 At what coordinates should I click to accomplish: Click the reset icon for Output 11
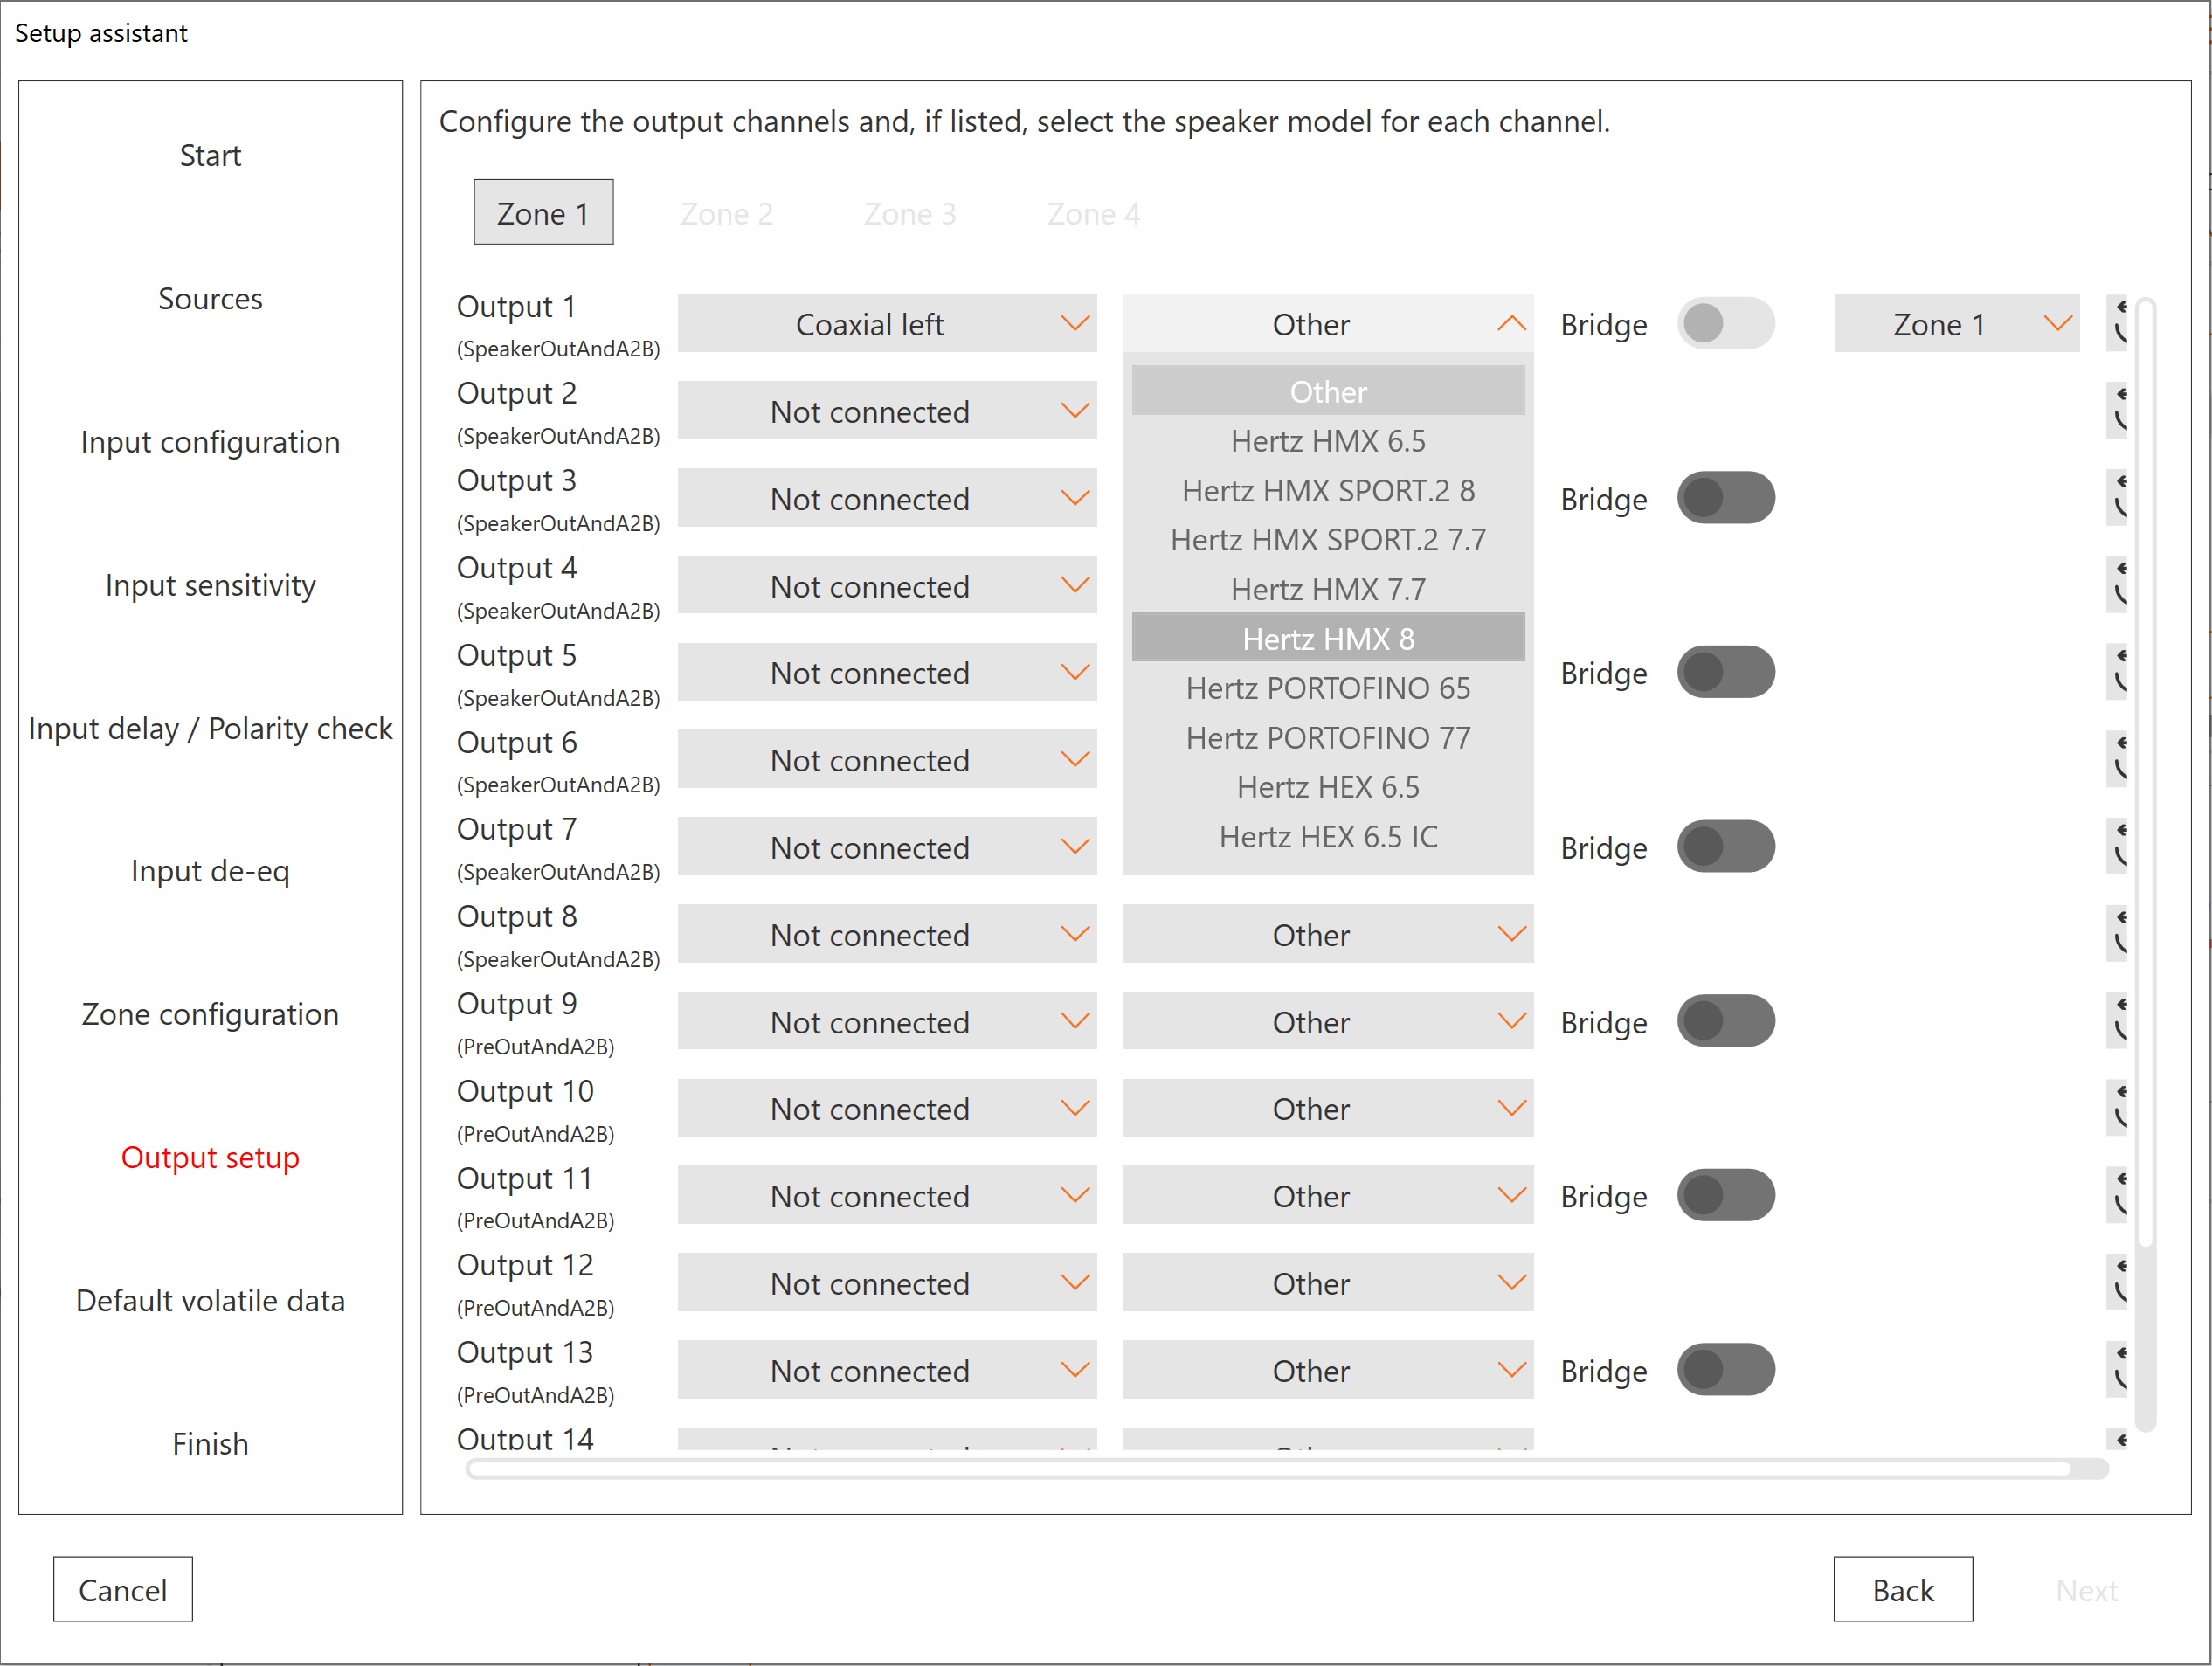pos(2118,1195)
